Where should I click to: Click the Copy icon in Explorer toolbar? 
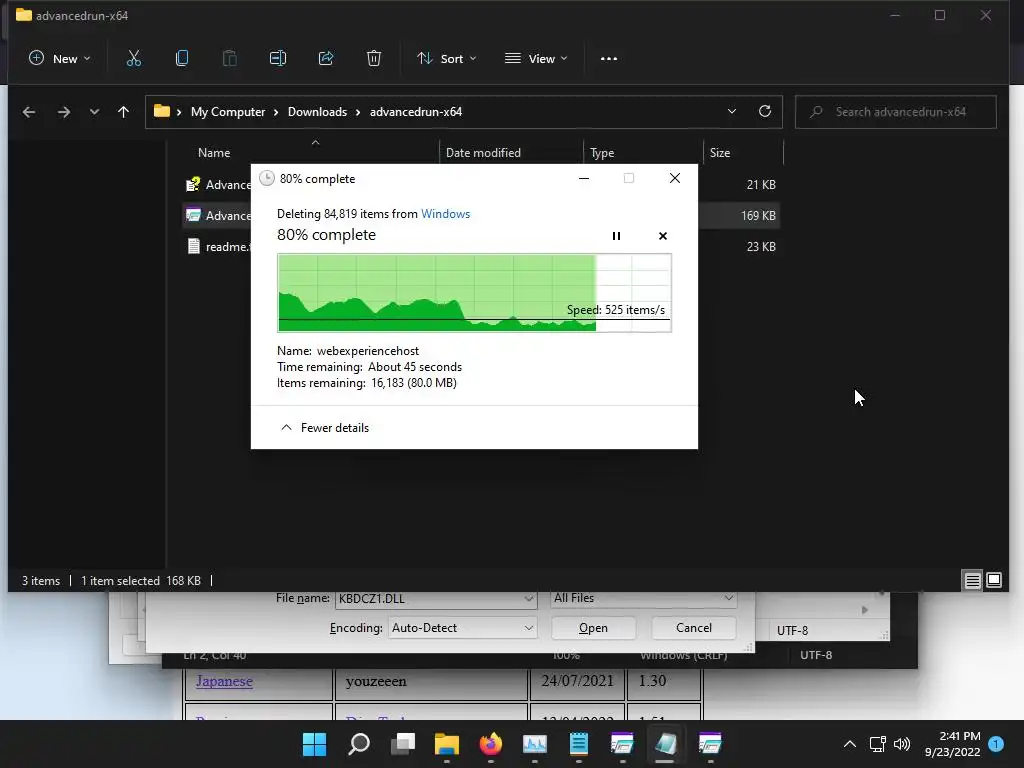(182, 59)
